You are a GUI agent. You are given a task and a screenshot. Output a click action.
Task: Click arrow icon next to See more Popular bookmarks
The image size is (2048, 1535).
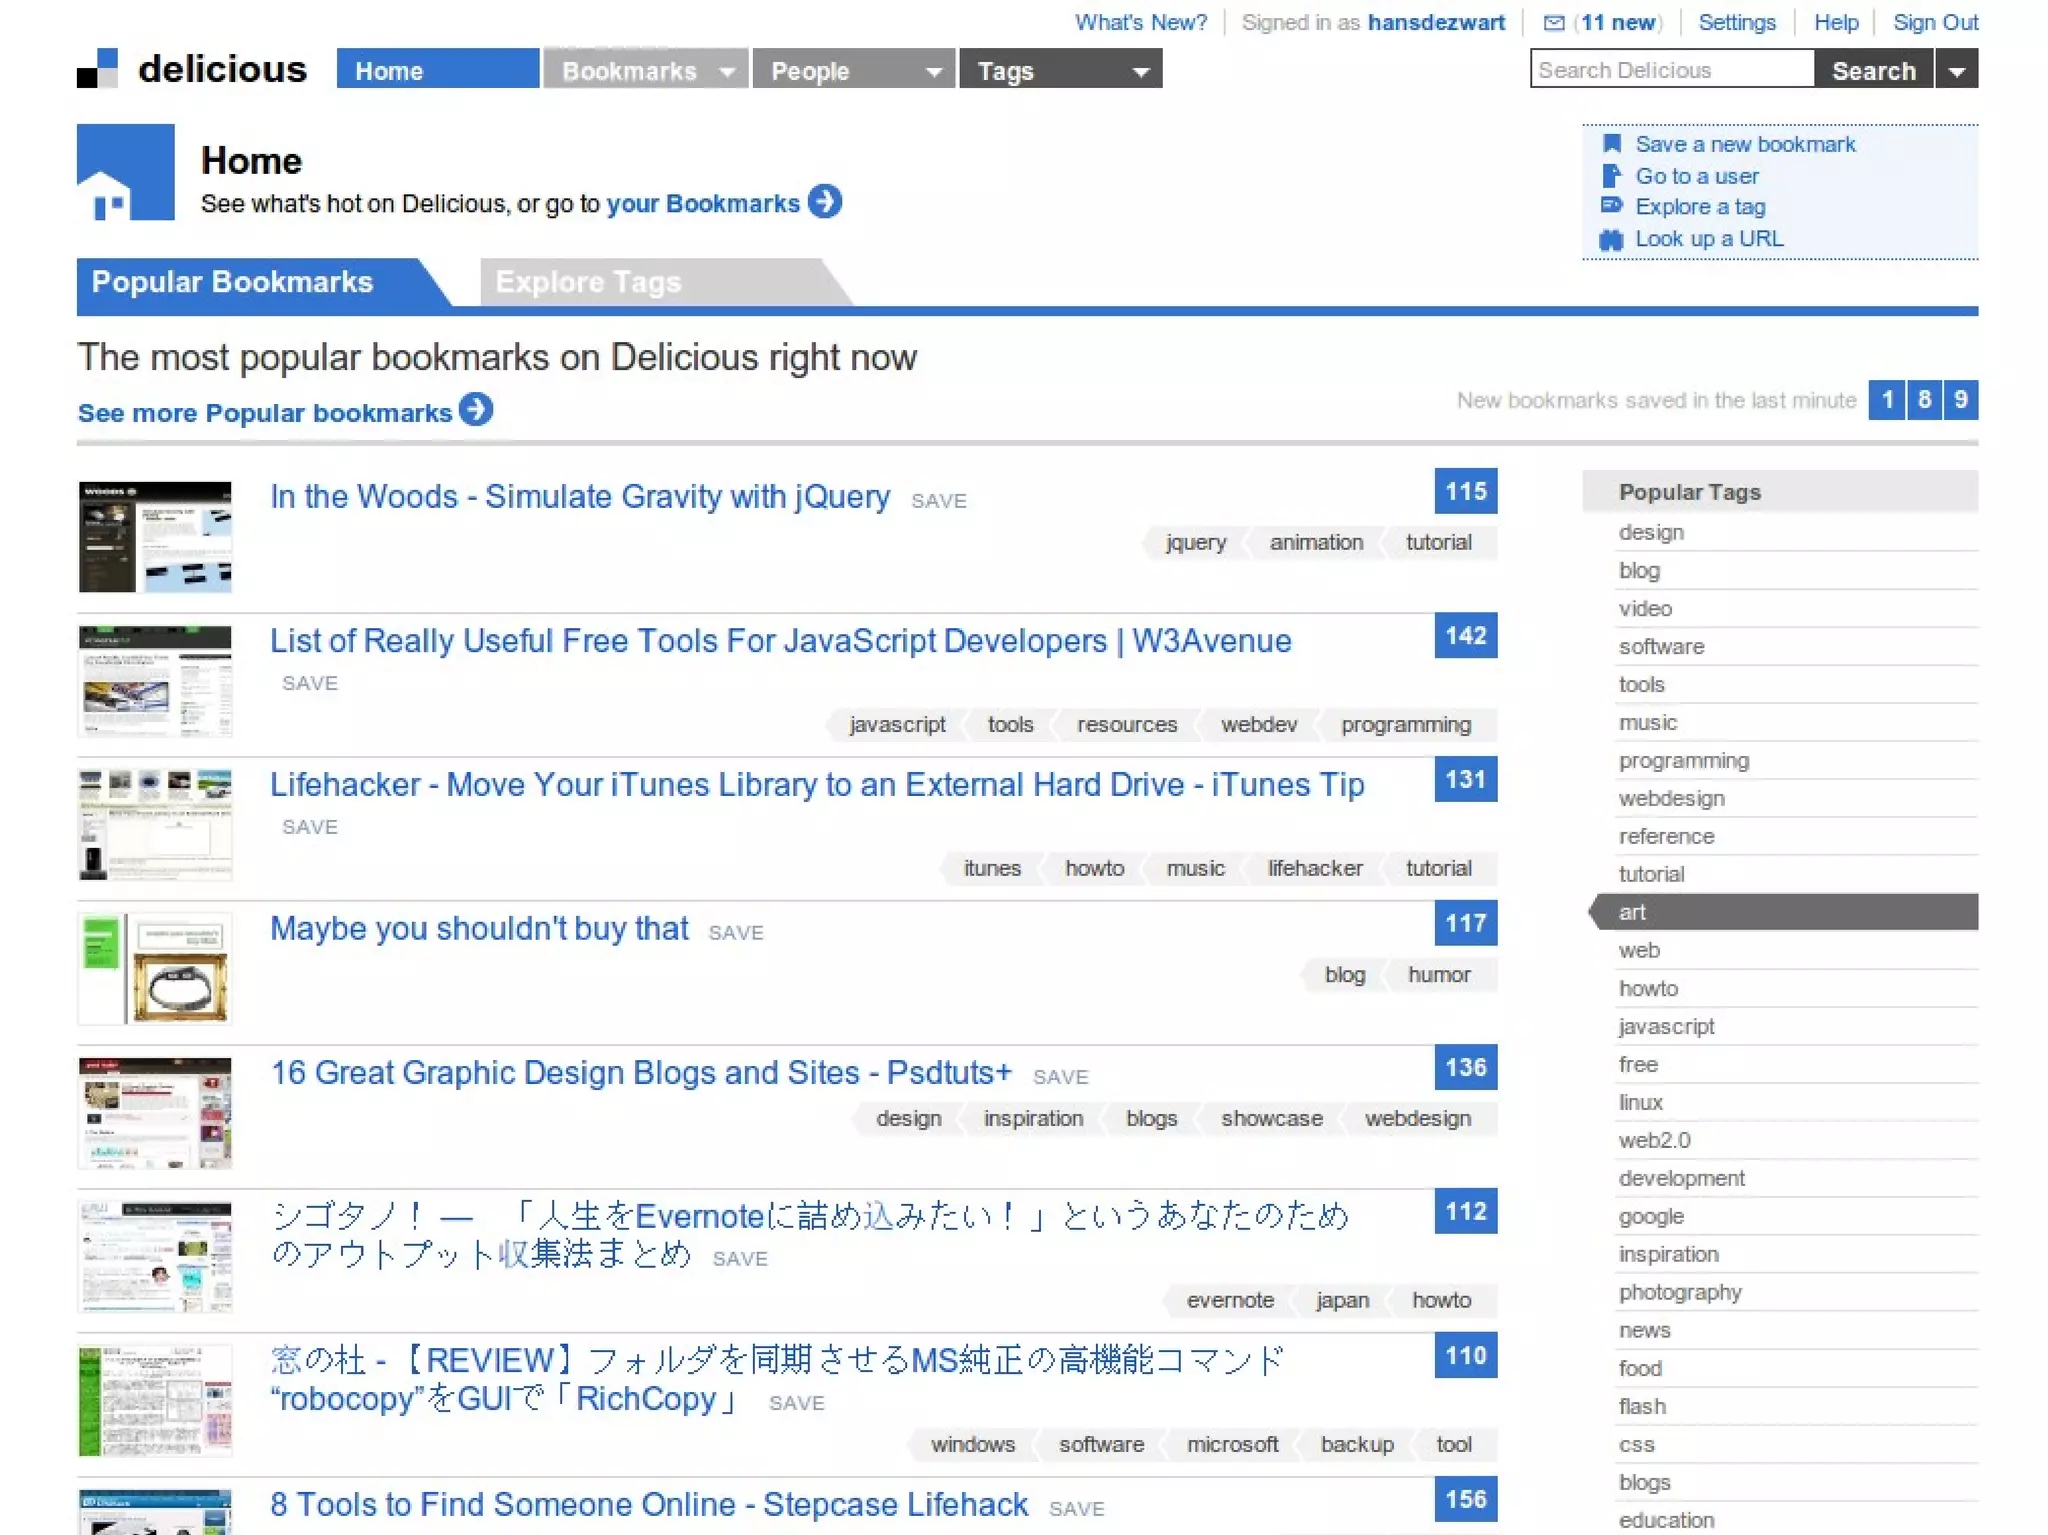point(476,410)
